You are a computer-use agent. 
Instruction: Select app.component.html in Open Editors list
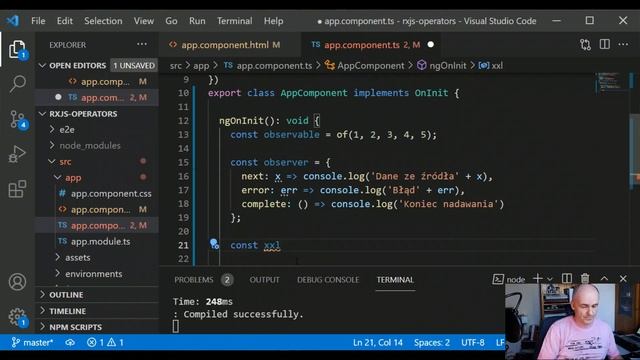pyautogui.click(x=97, y=82)
